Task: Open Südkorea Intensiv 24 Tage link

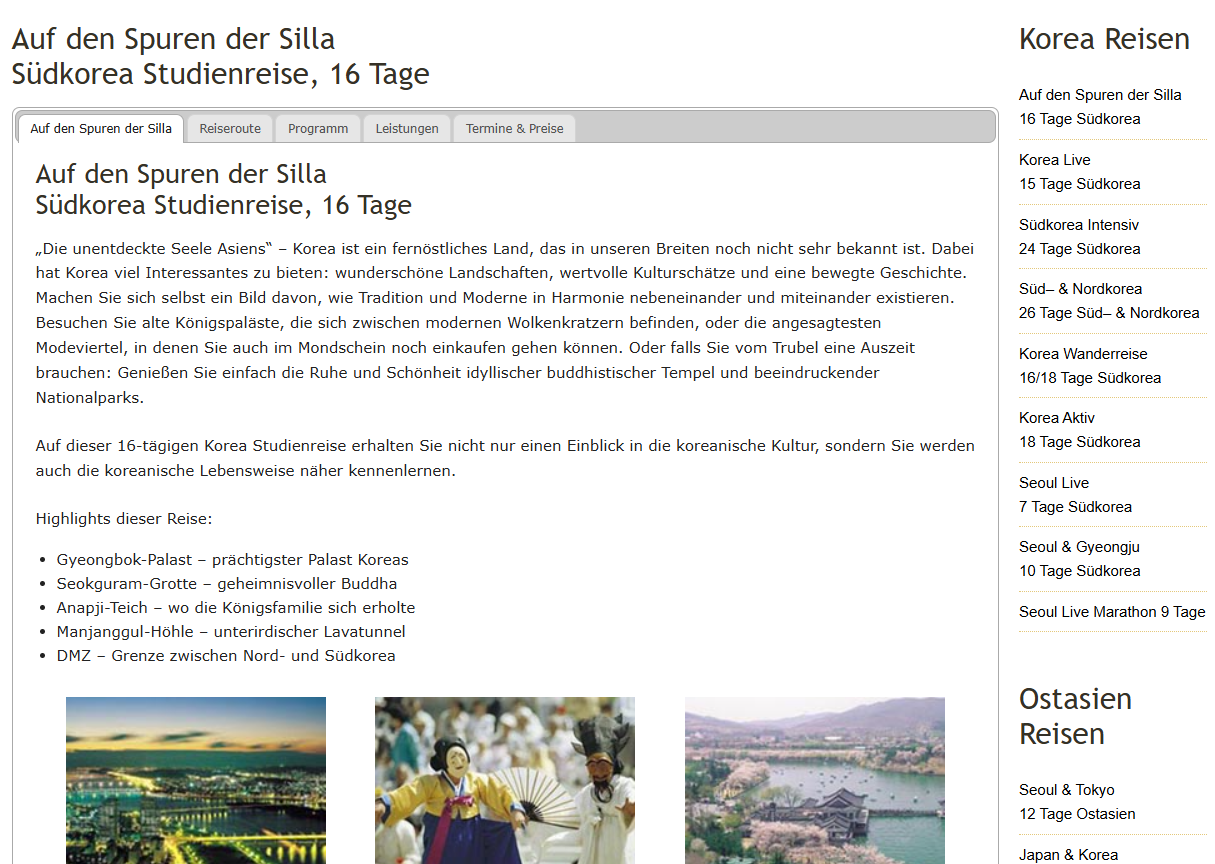Action: (x=1079, y=237)
